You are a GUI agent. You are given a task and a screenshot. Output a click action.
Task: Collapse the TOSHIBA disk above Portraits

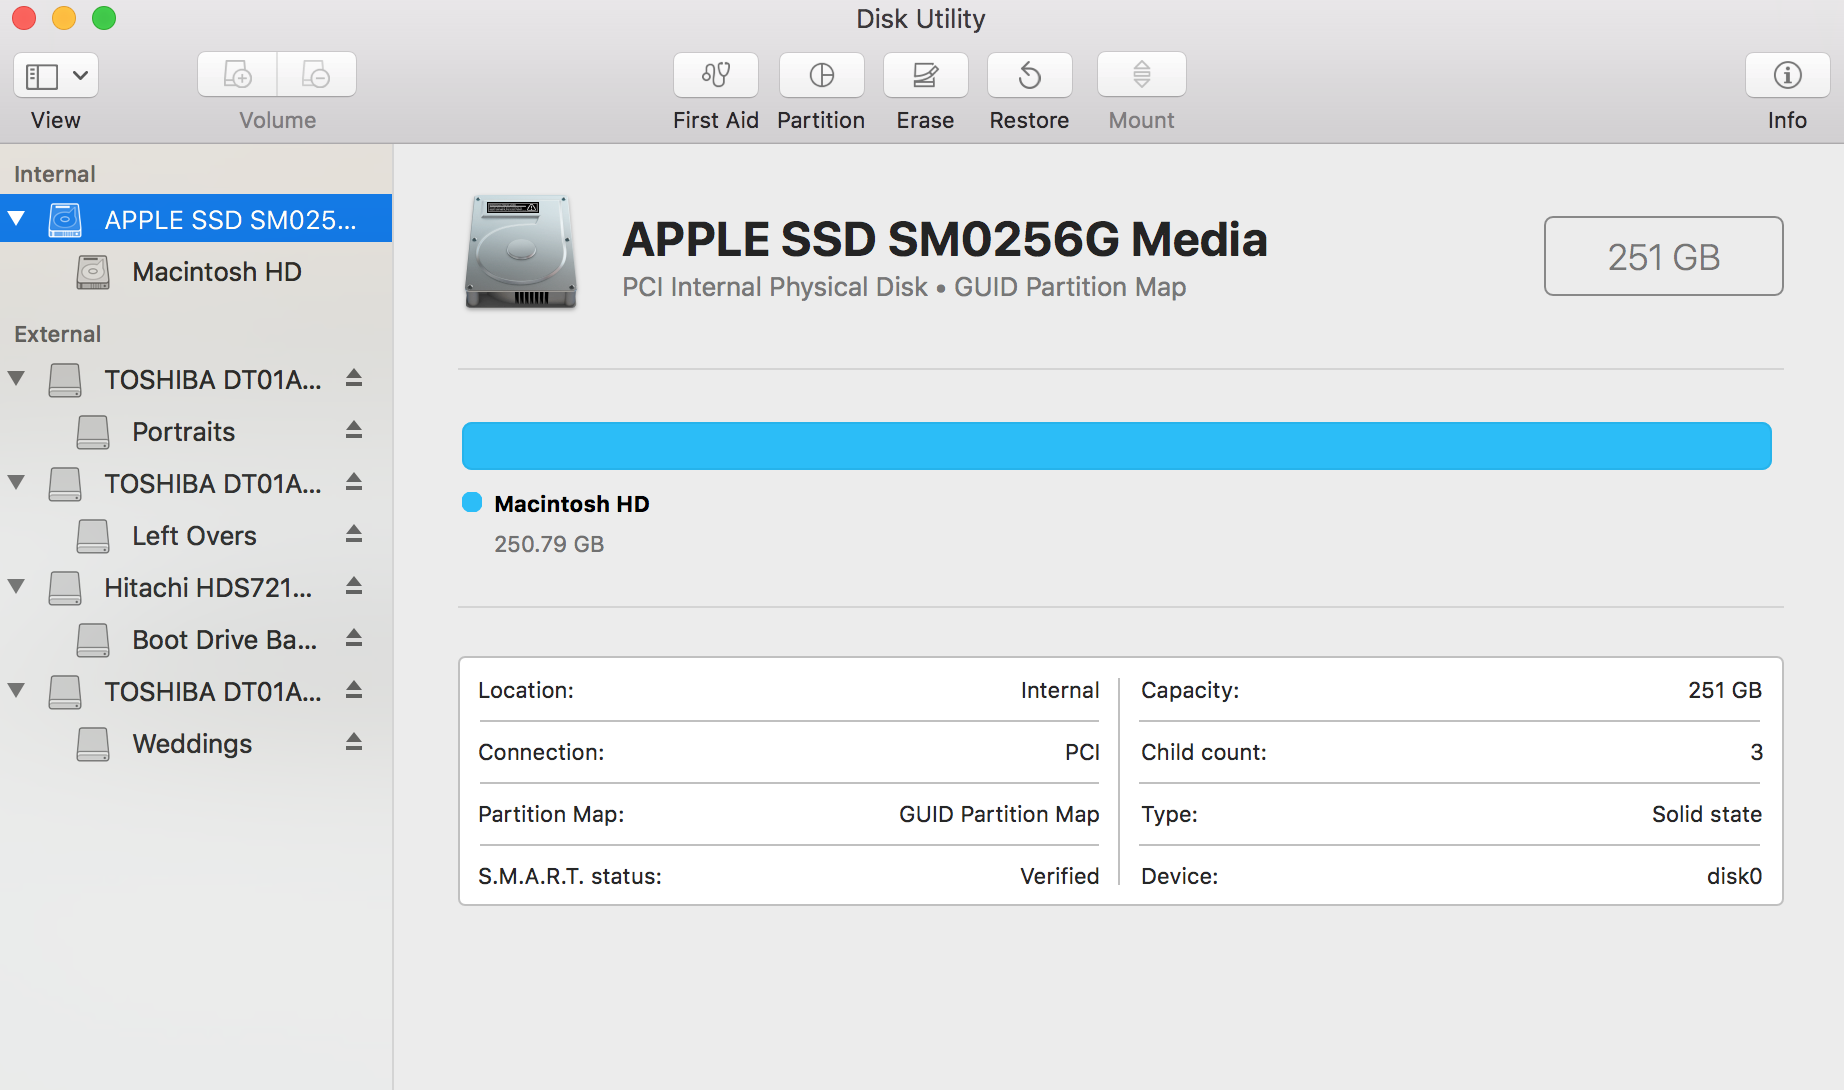pyautogui.click(x=16, y=378)
